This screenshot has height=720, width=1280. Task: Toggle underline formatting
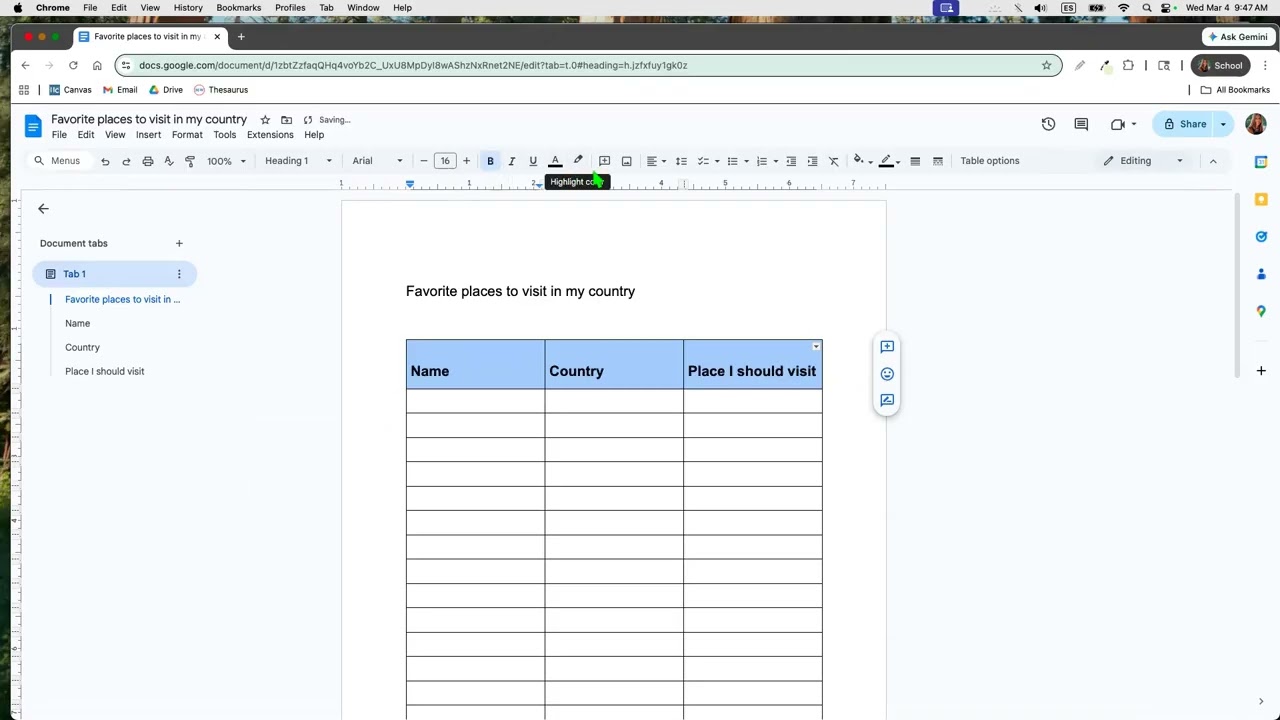tap(533, 161)
